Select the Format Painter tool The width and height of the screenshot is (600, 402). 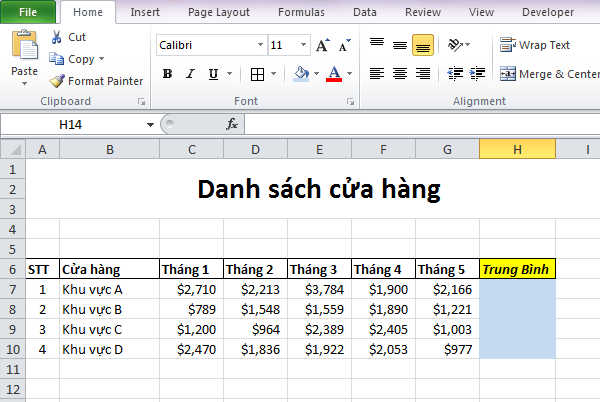pyautogui.click(x=96, y=81)
